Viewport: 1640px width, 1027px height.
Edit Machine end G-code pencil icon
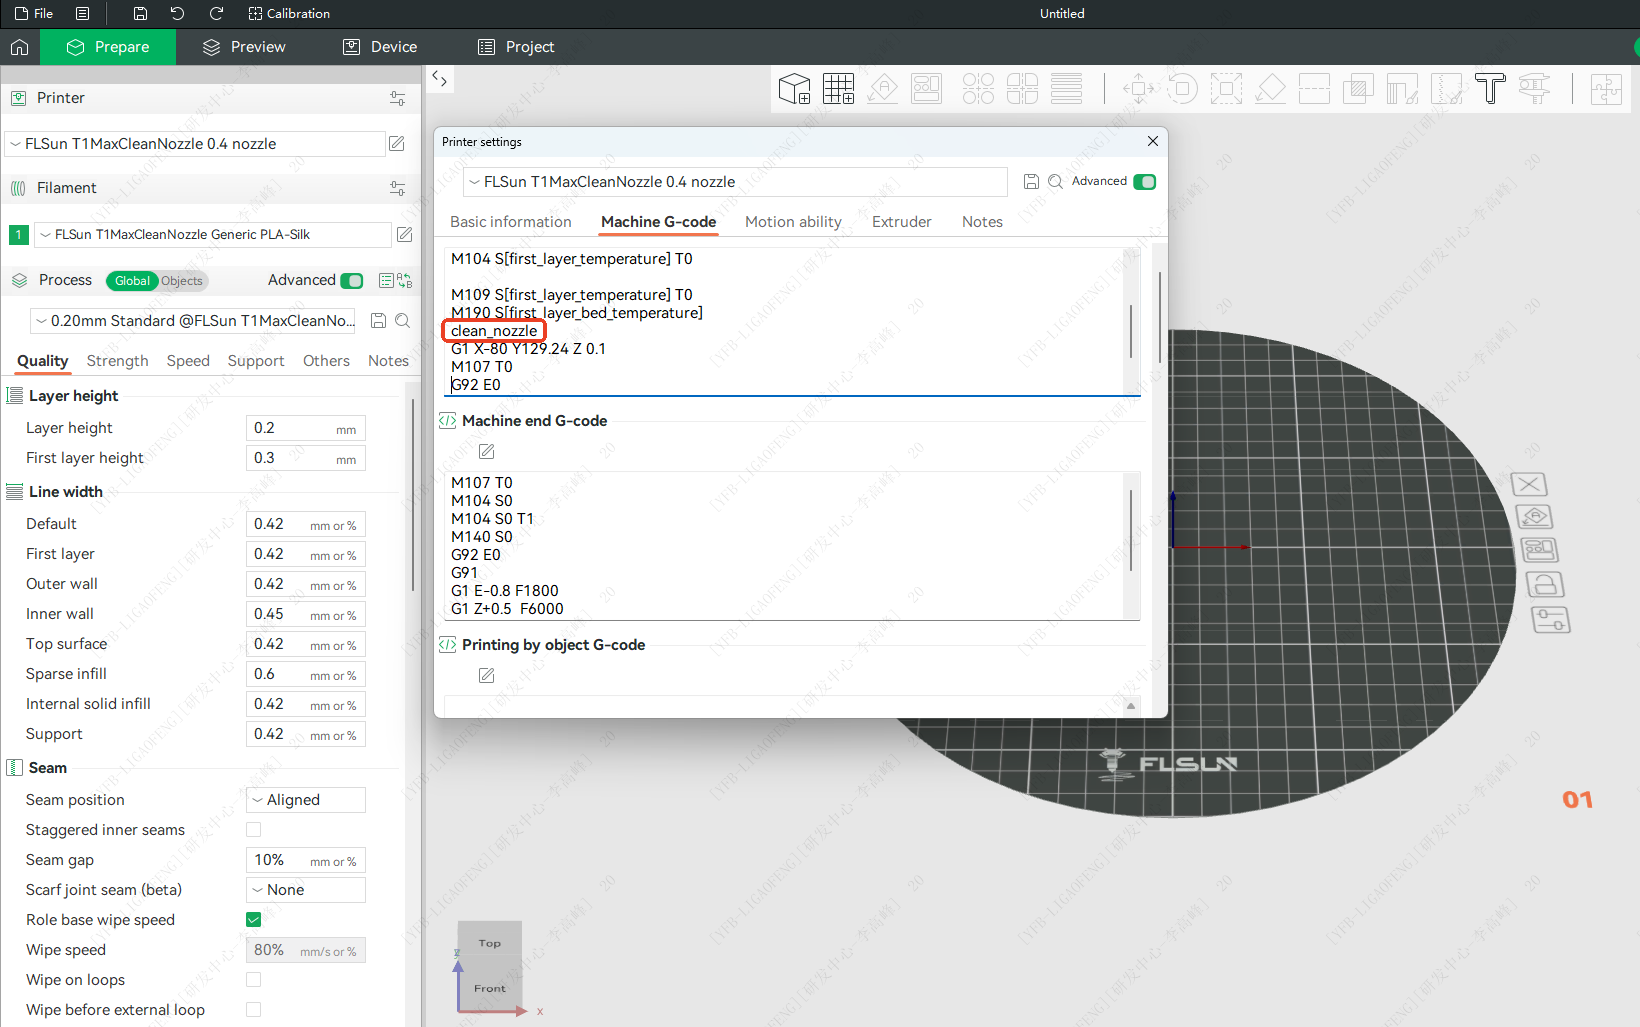487,452
